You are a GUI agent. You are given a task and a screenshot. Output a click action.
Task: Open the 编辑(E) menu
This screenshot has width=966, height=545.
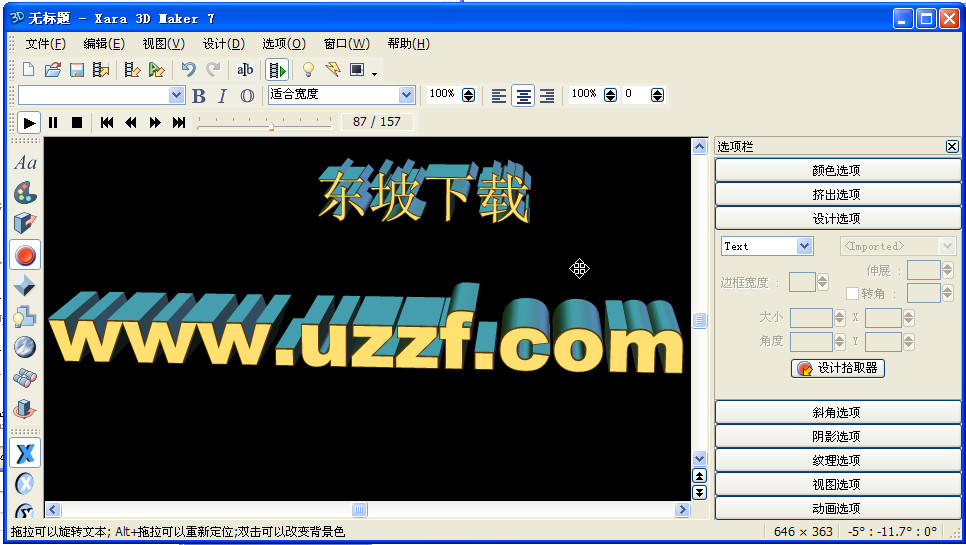(x=104, y=44)
